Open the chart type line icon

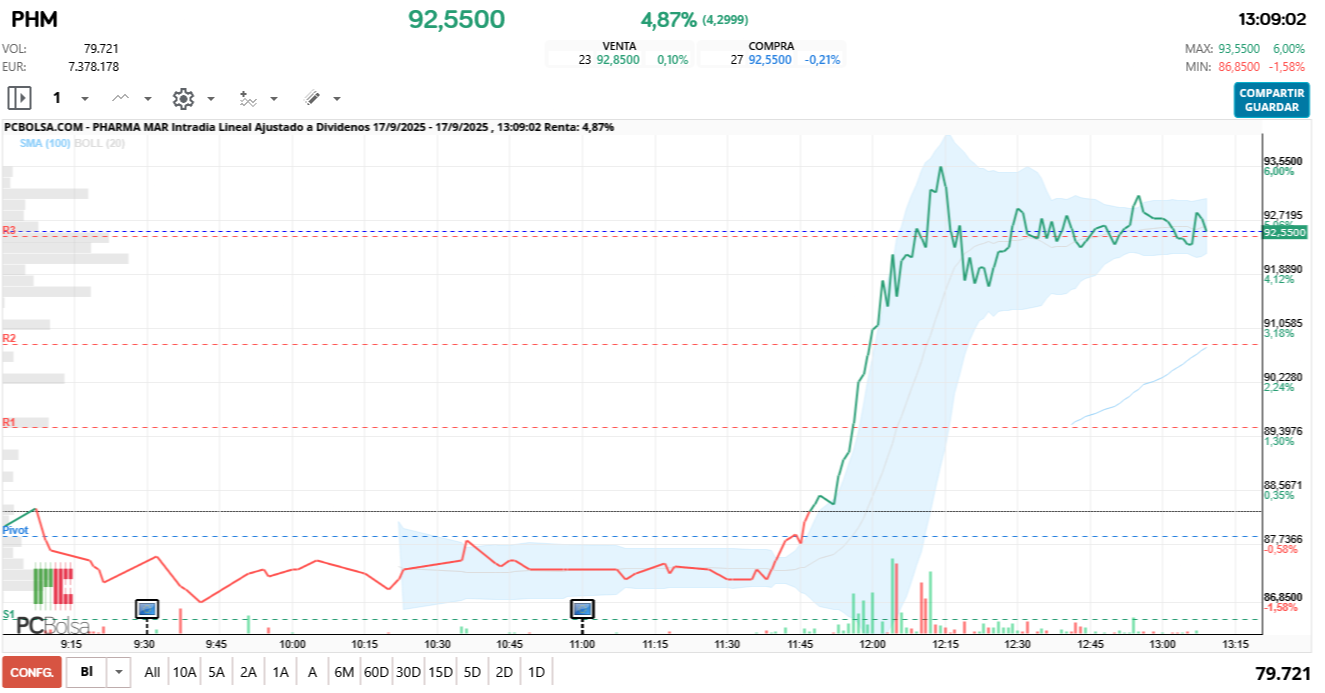pyautogui.click(x=121, y=98)
